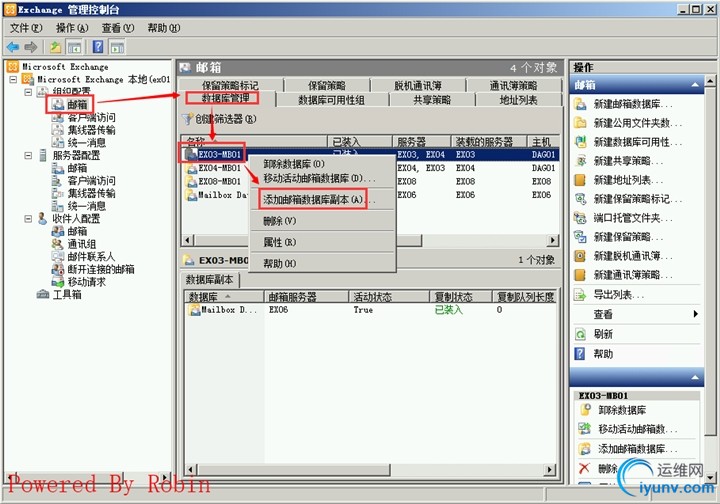Click right arrow of database list horizontal scrollbar
Screen dimensions: 720x504
(x=552, y=240)
